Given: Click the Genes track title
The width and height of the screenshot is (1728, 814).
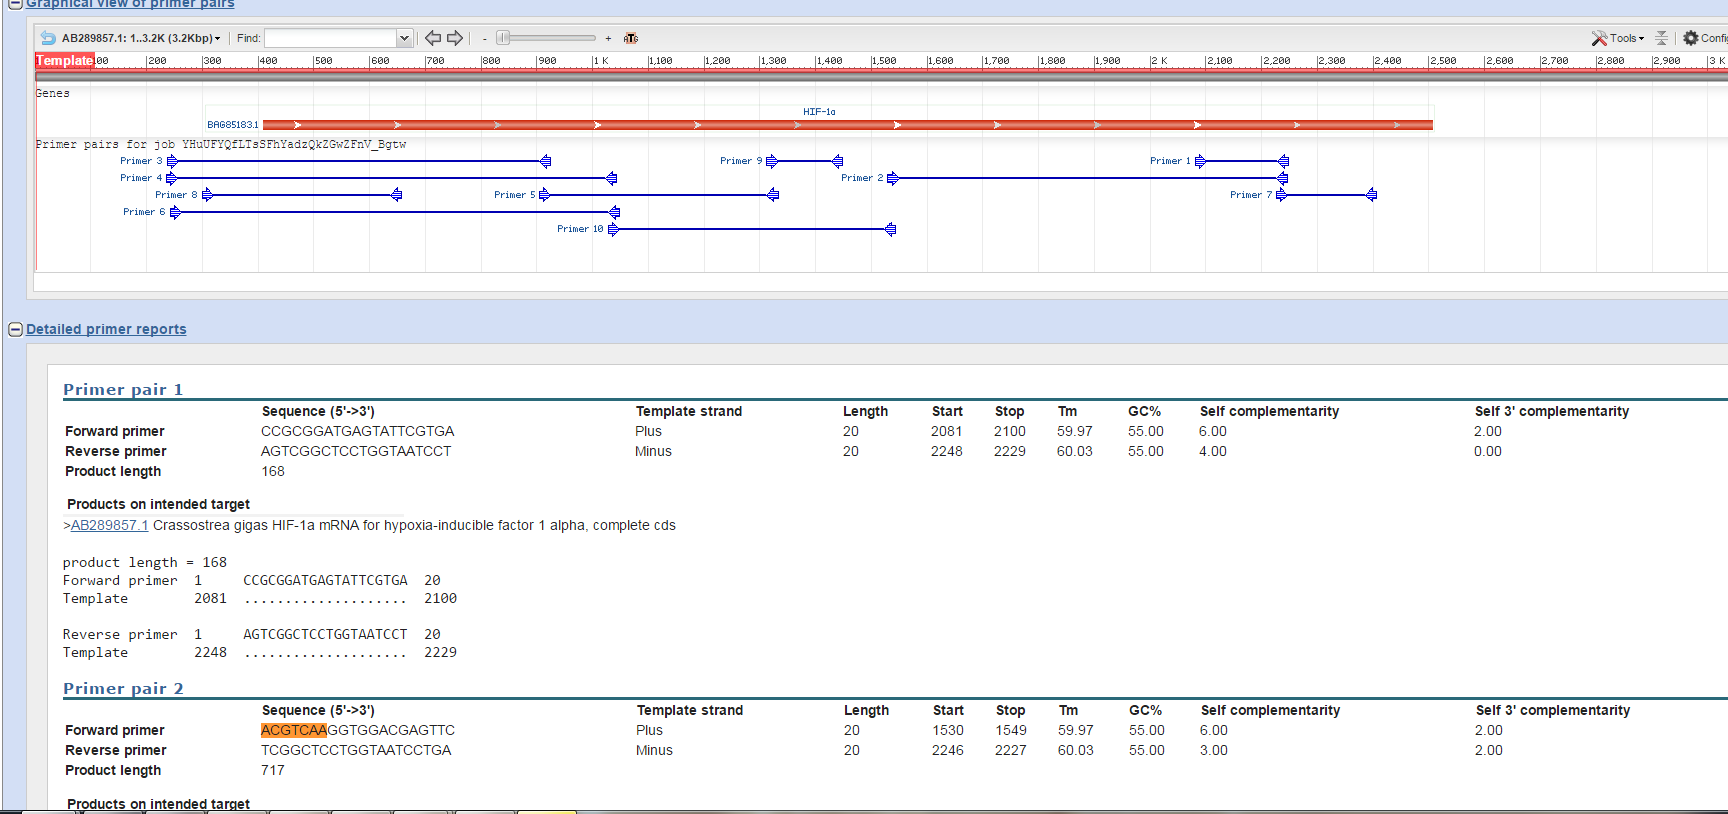Looking at the screenshot, I should (x=53, y=93).
